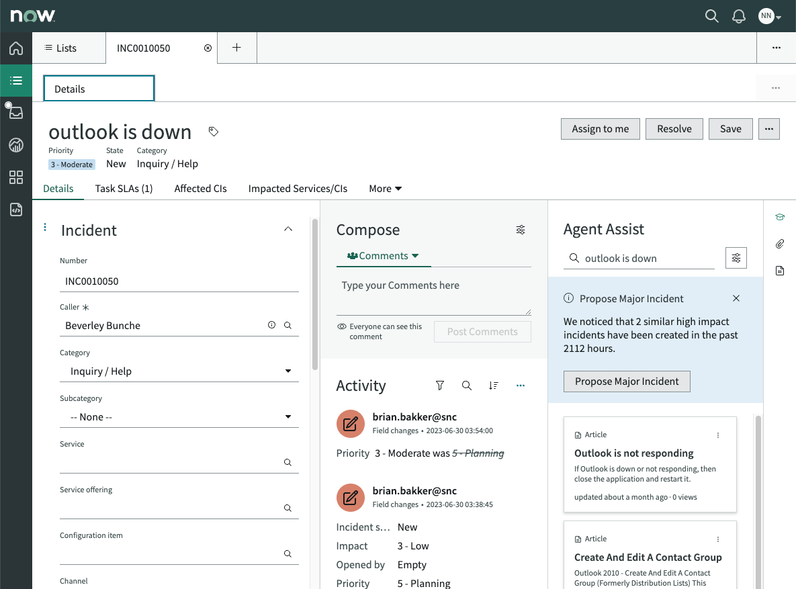Open more actions ellipsis beside Save

click(769, 129)
